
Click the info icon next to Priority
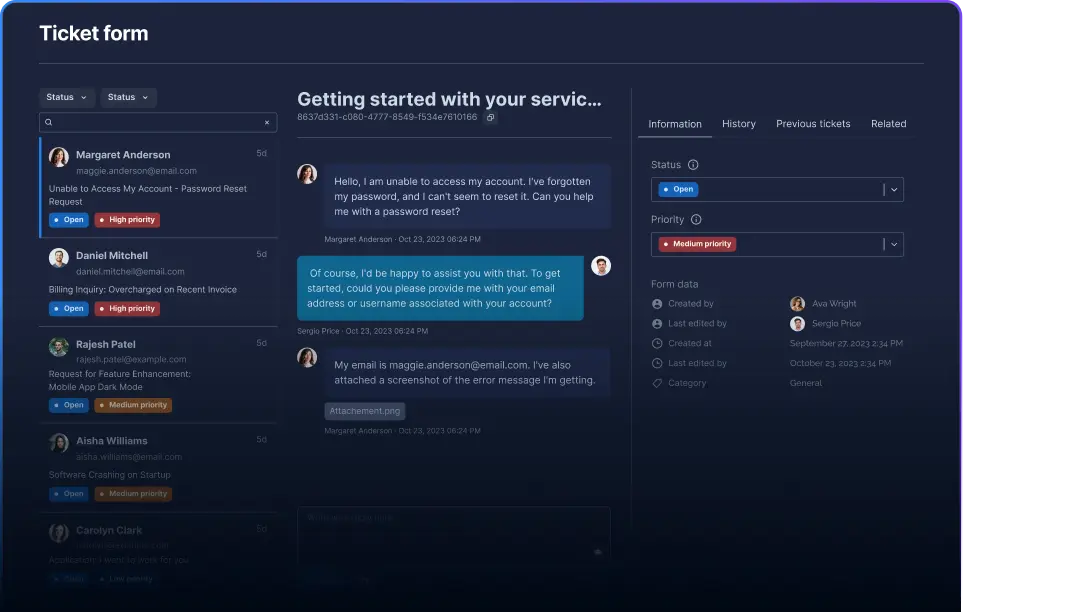(696, 220)
